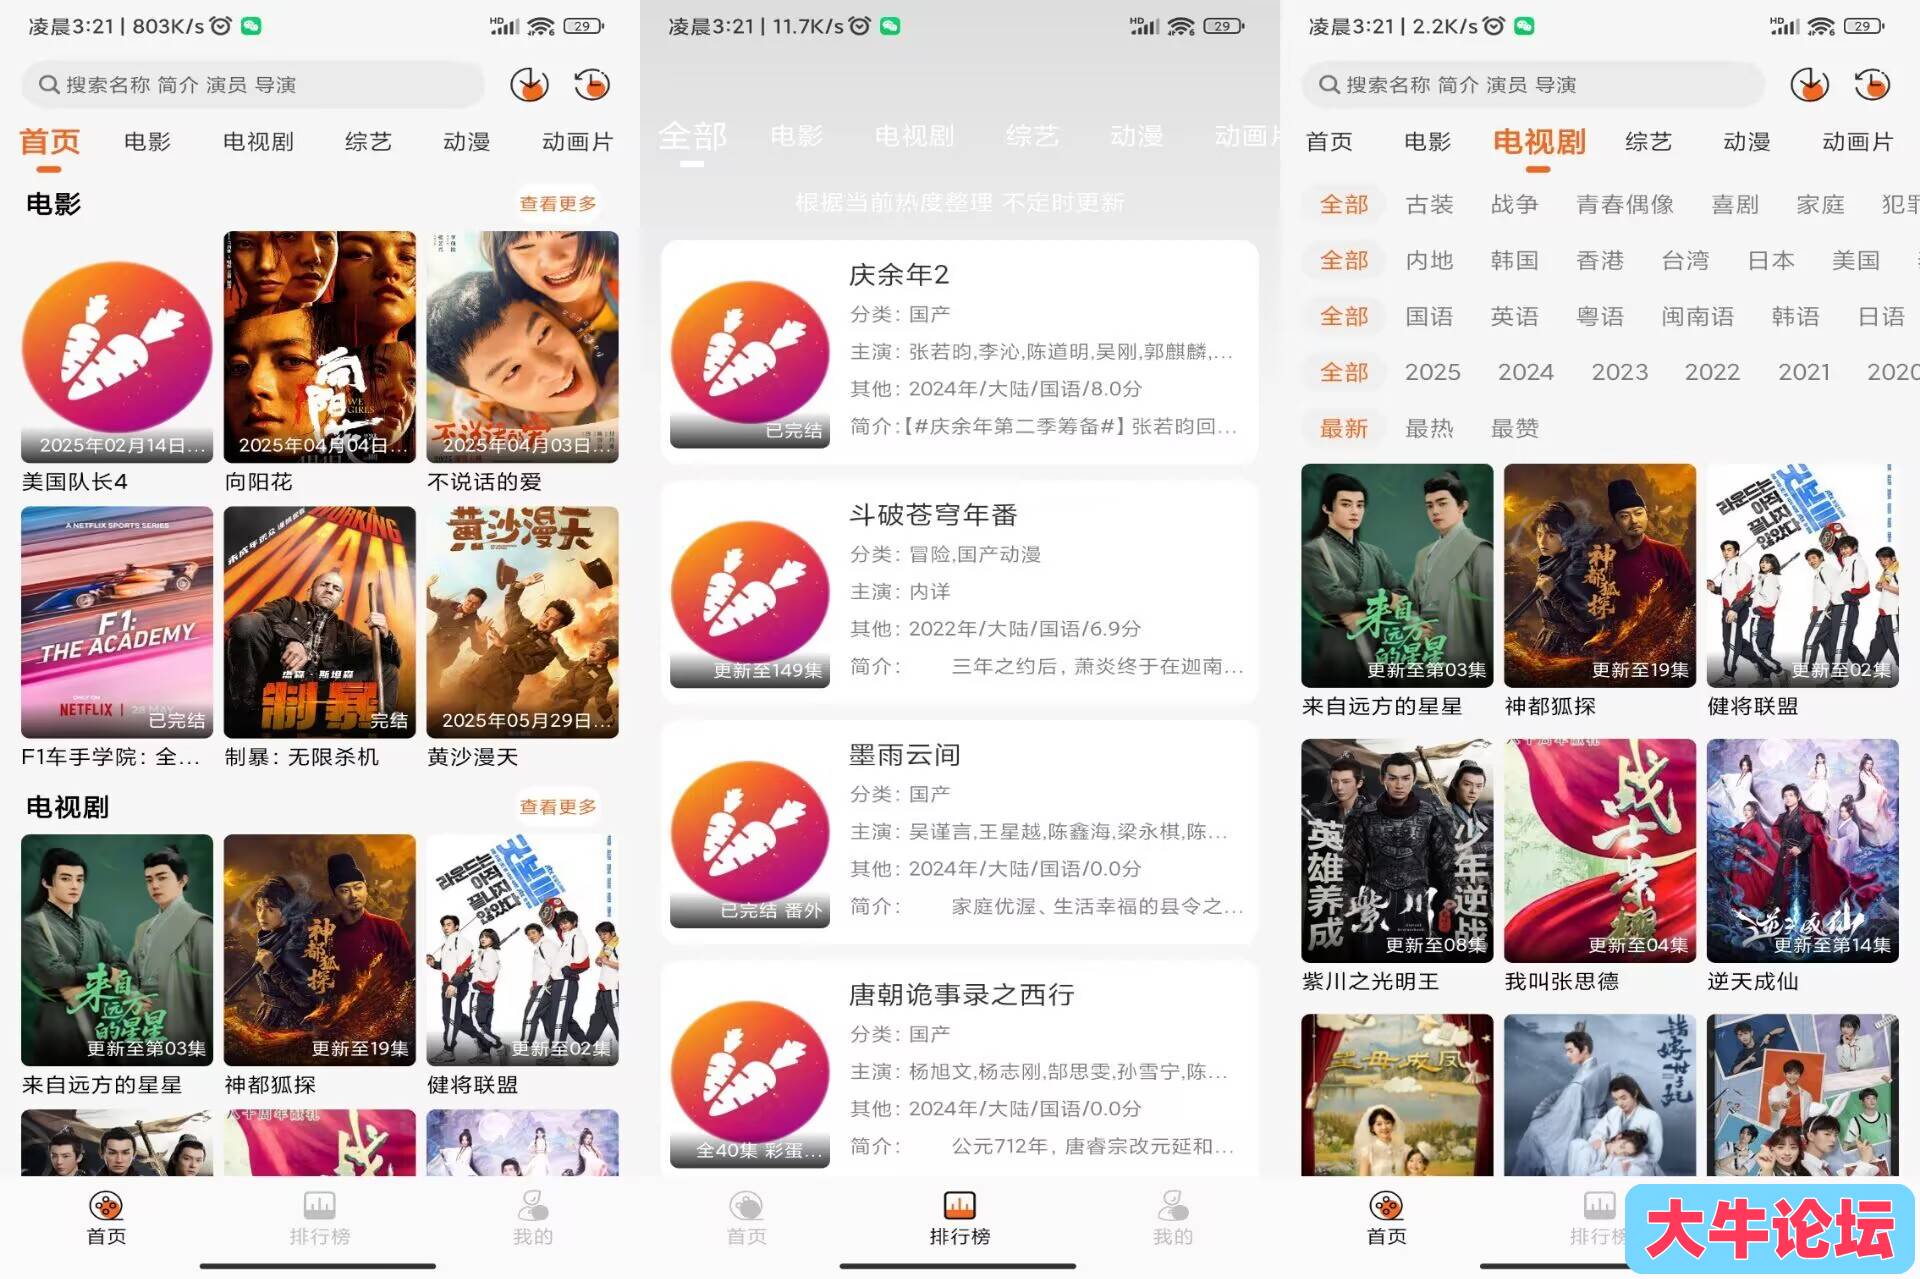Image resolution: width=1920 pixels, height=1279 pixels.
Task: Click search magnifier icon in left screen
Action: click(x=48, y=85)
